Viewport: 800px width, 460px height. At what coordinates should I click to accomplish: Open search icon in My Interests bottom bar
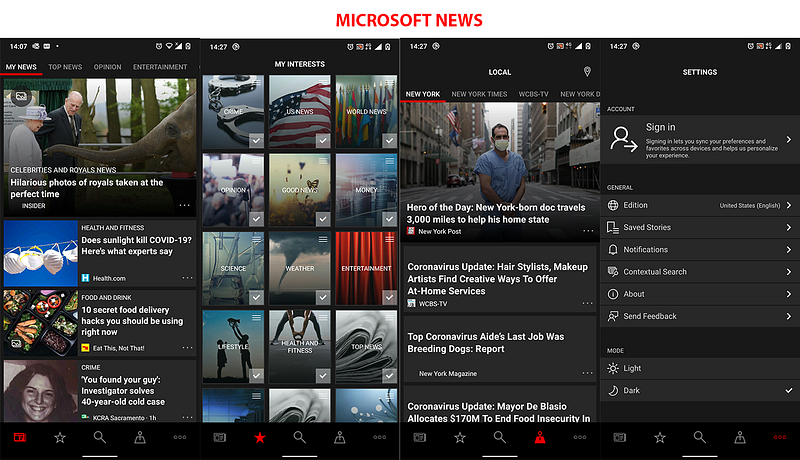[x=299, y=437]
